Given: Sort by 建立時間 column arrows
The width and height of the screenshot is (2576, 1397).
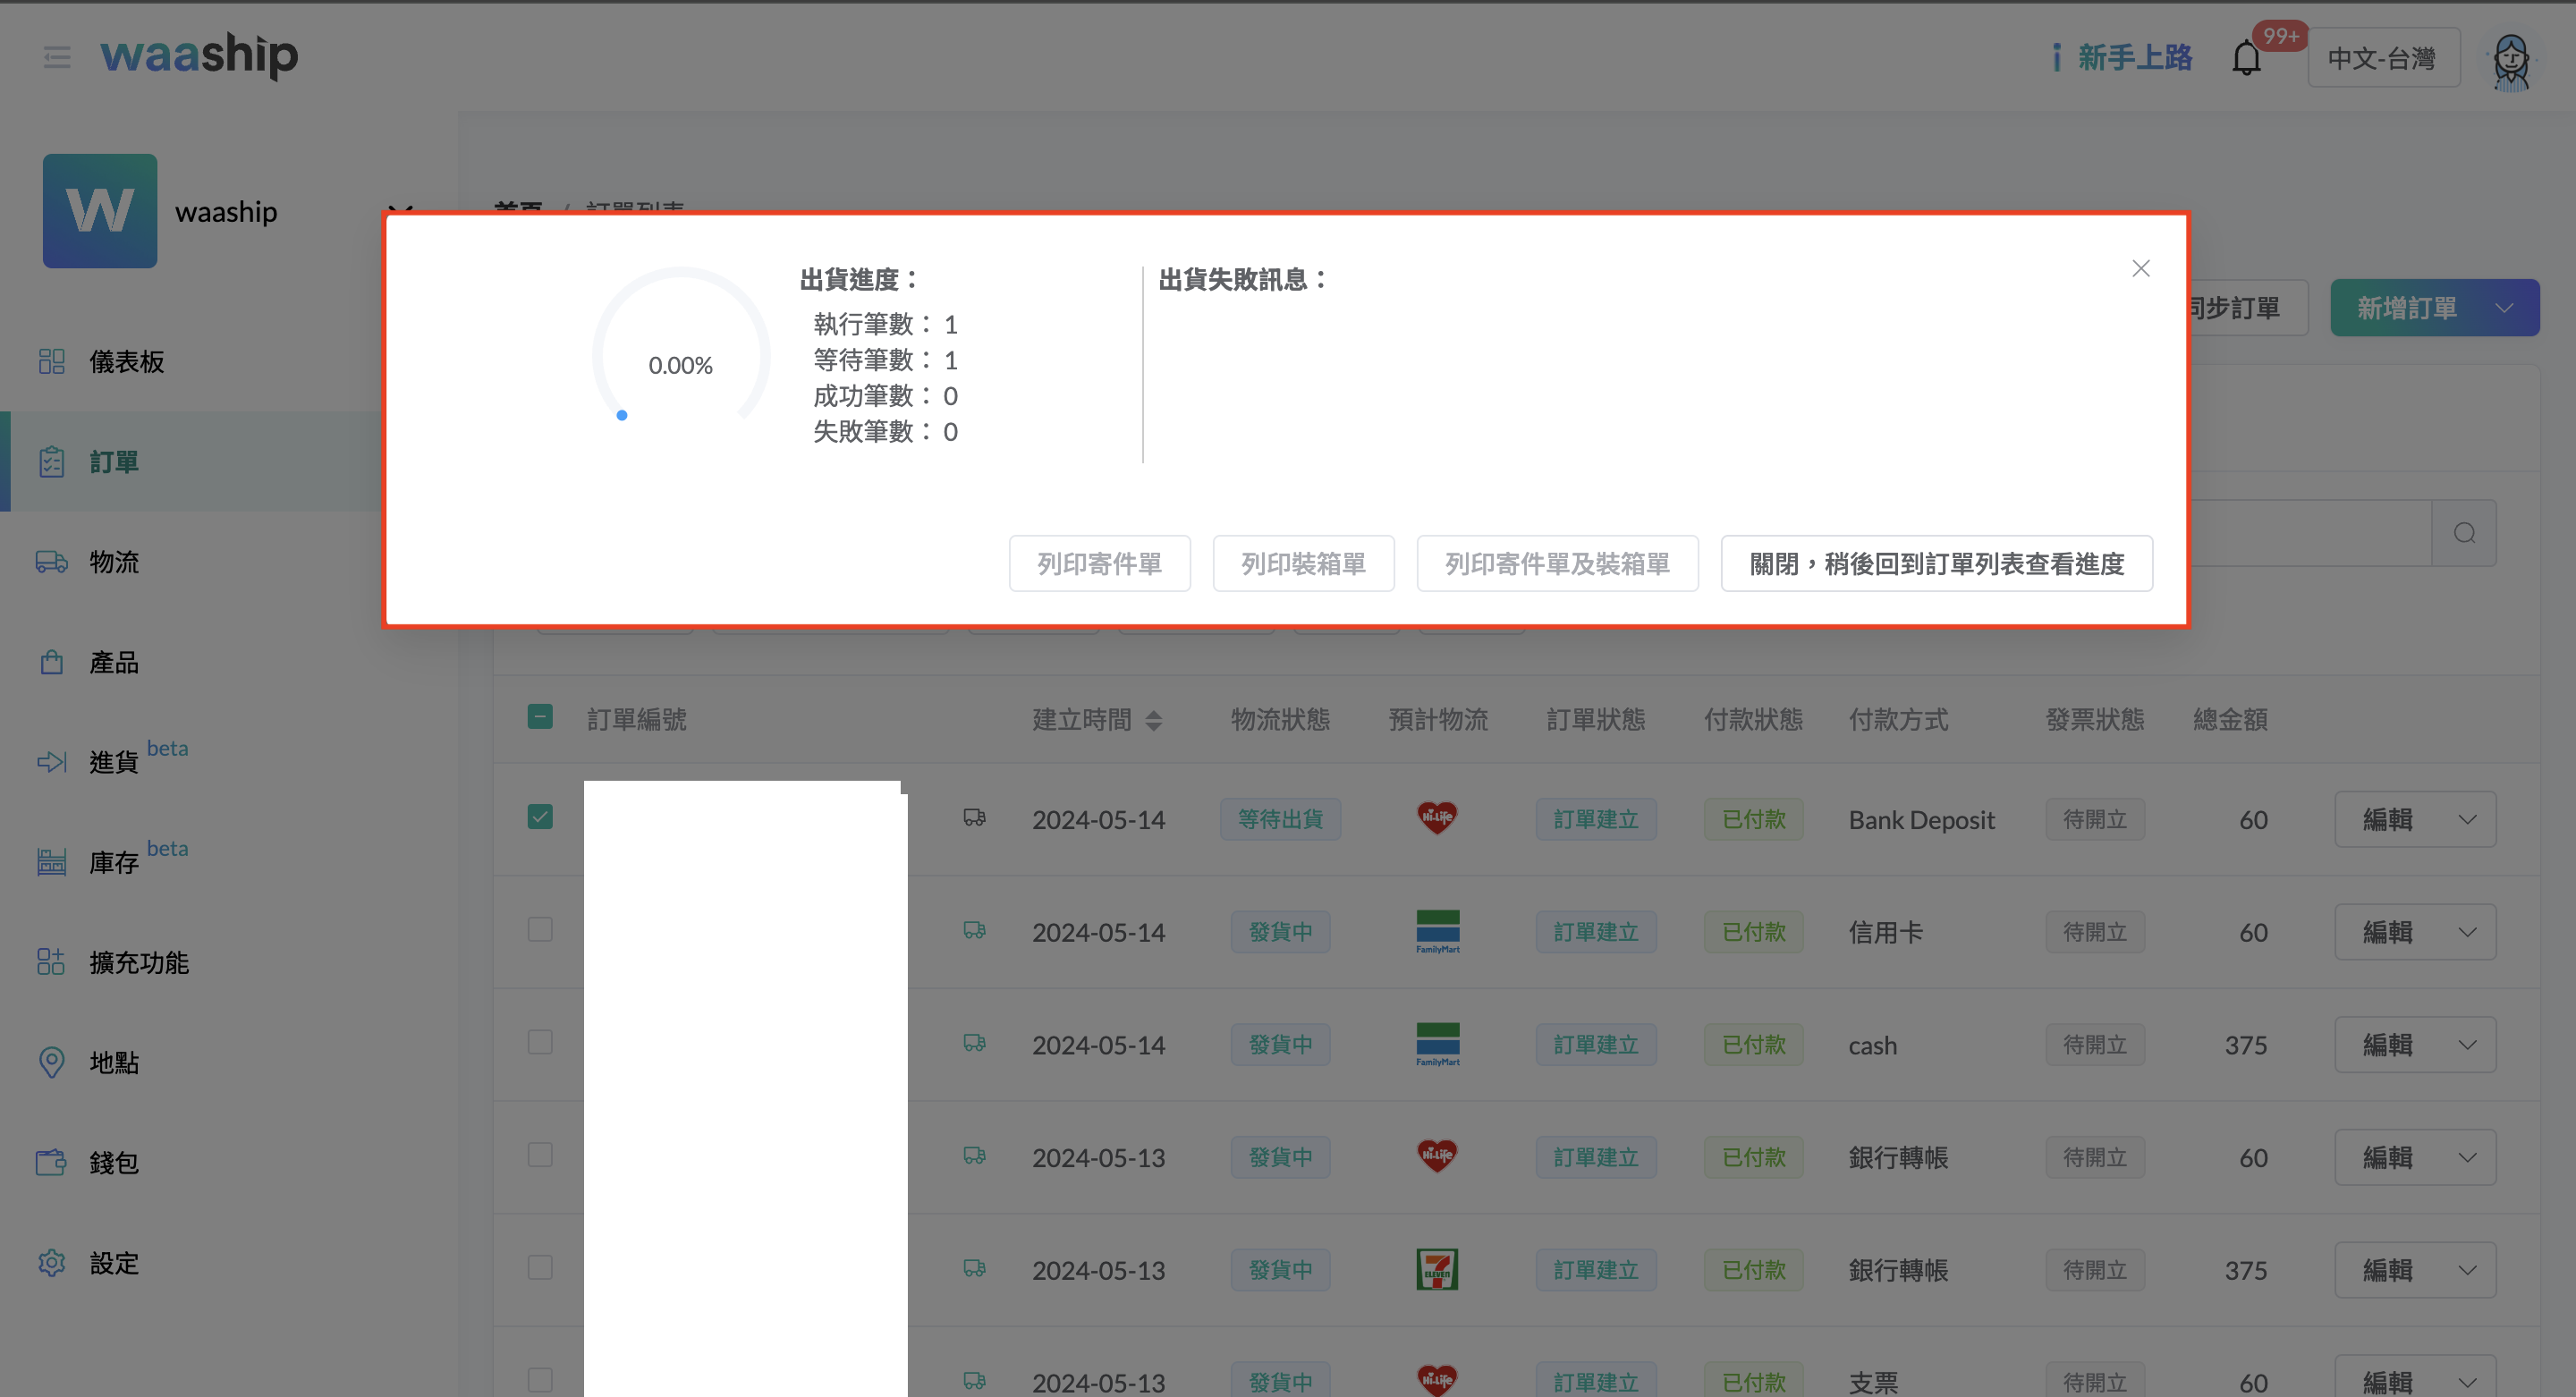Looking at the screenshot, I should (1153, 720).
